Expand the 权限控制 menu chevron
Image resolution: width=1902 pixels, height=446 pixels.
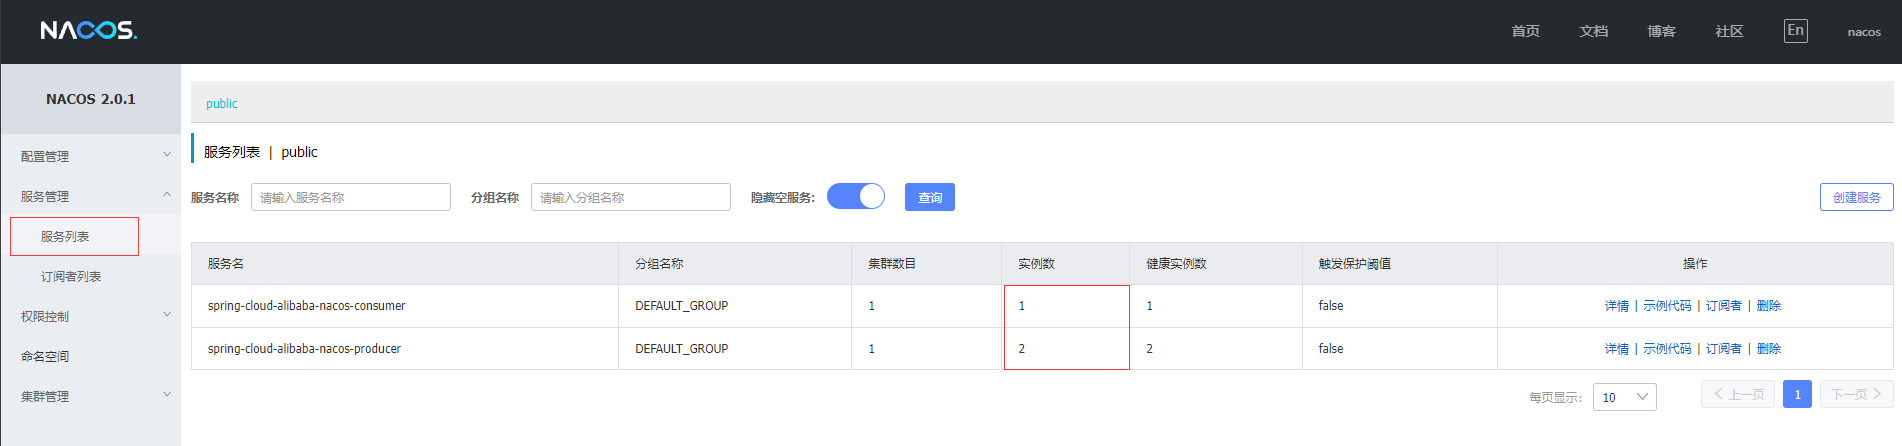point(167,314)
